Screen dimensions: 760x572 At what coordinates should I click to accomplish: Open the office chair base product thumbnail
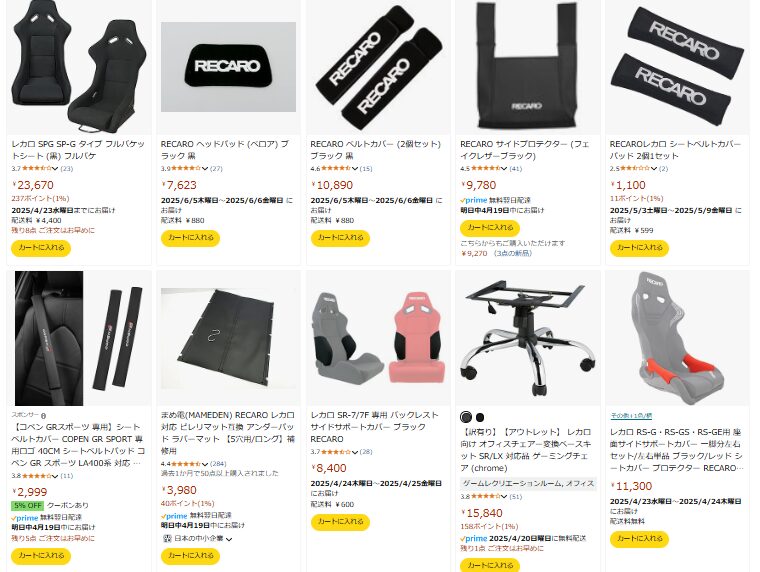(x=527, y=338)
